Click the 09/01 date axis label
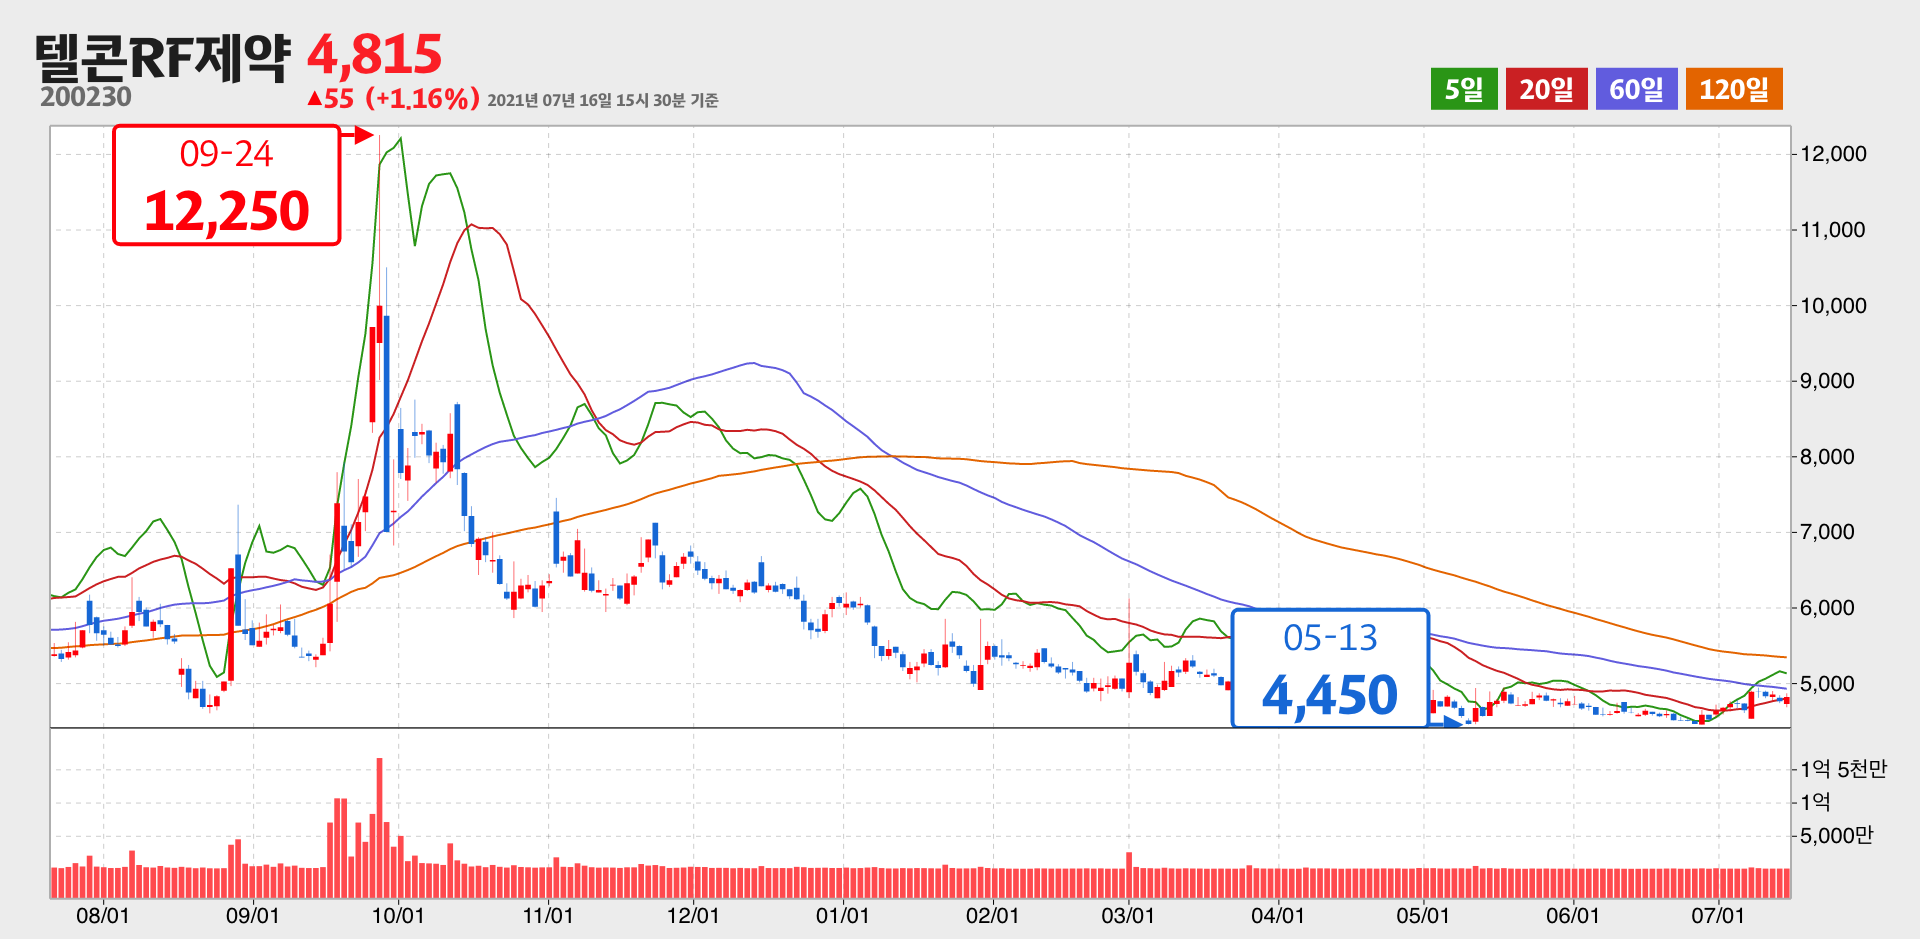 pos(253,916)
